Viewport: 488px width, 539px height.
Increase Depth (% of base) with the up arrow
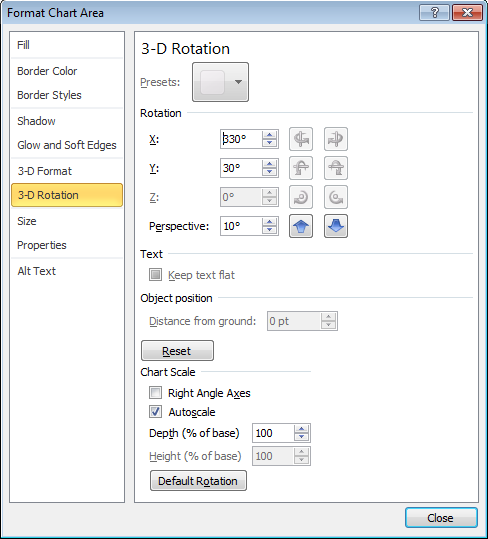point(301,429)
